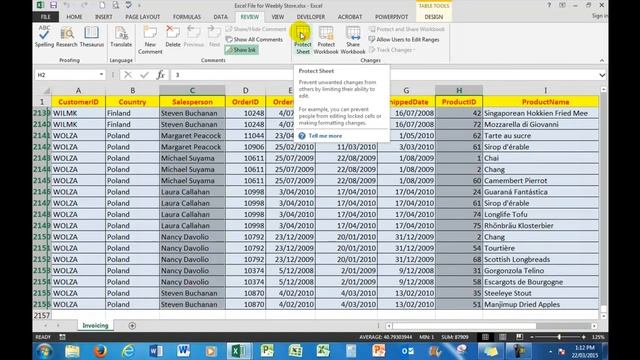Viewport: 640px width, 360px height.
Task: Click the zoom in plus button
Action: [x=584, y=337]
